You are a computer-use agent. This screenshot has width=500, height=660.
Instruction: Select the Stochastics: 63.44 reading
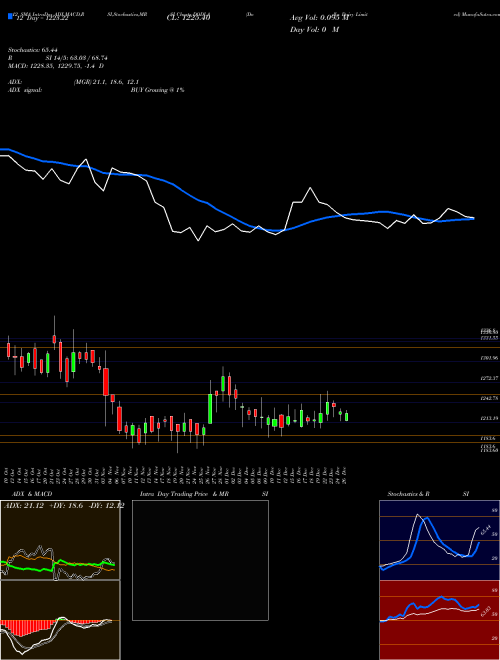[32, 50]
